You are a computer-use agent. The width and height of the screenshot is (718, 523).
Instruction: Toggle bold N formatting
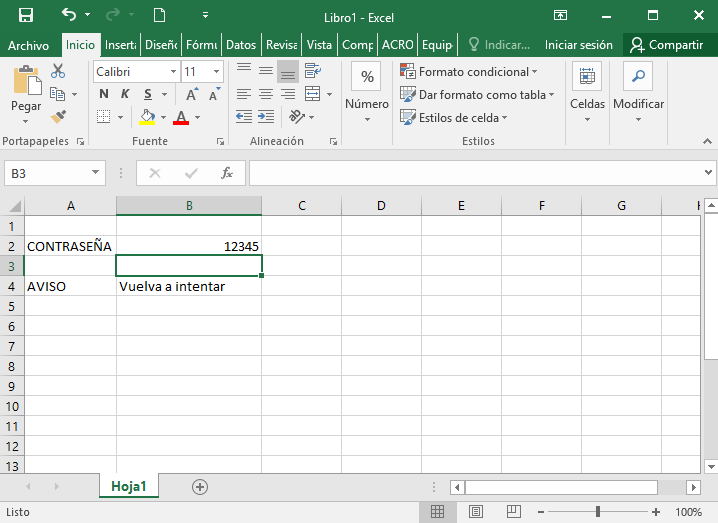(x=104, y=94)
